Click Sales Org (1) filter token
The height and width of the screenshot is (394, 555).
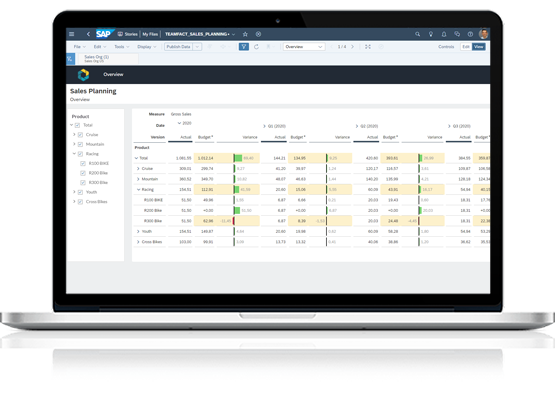tap(107, 59)
